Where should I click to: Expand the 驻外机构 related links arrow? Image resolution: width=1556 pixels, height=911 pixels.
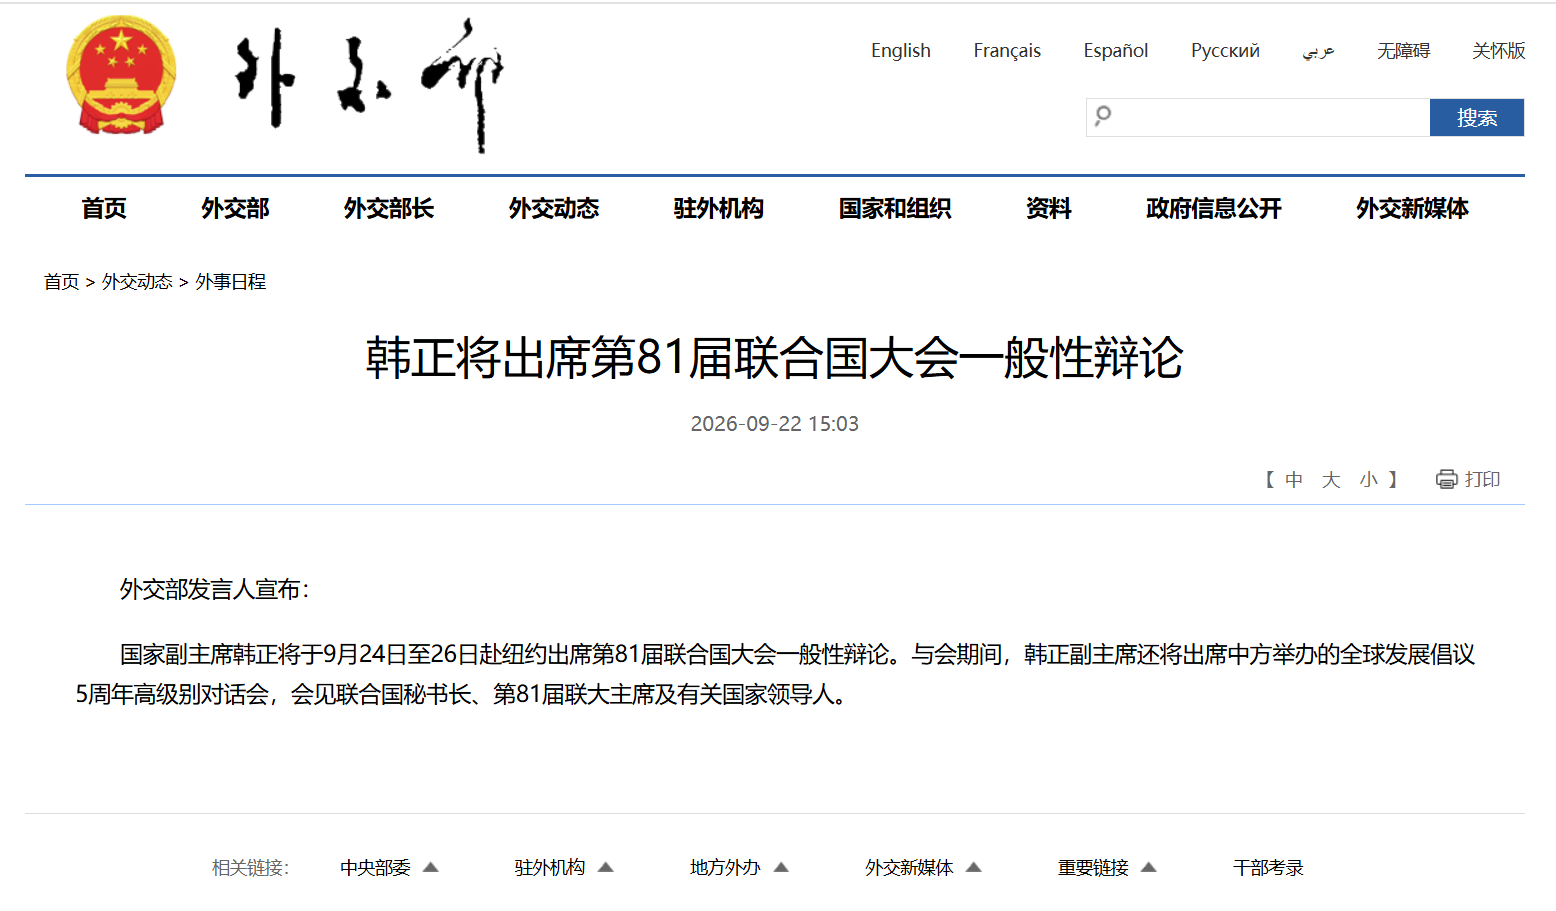pyautogui.click(x=605, y=867)
